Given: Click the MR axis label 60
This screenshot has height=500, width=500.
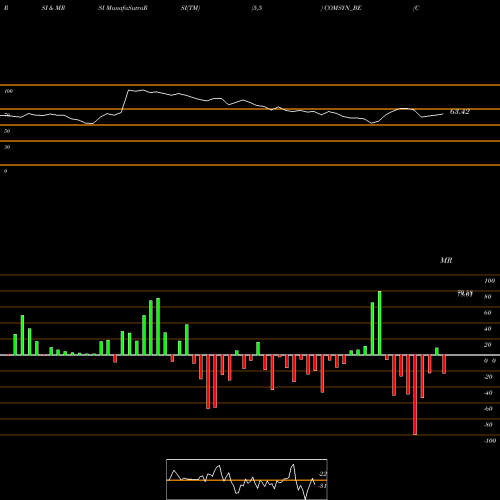Looking at the screenshot, I should pos(488,313).
